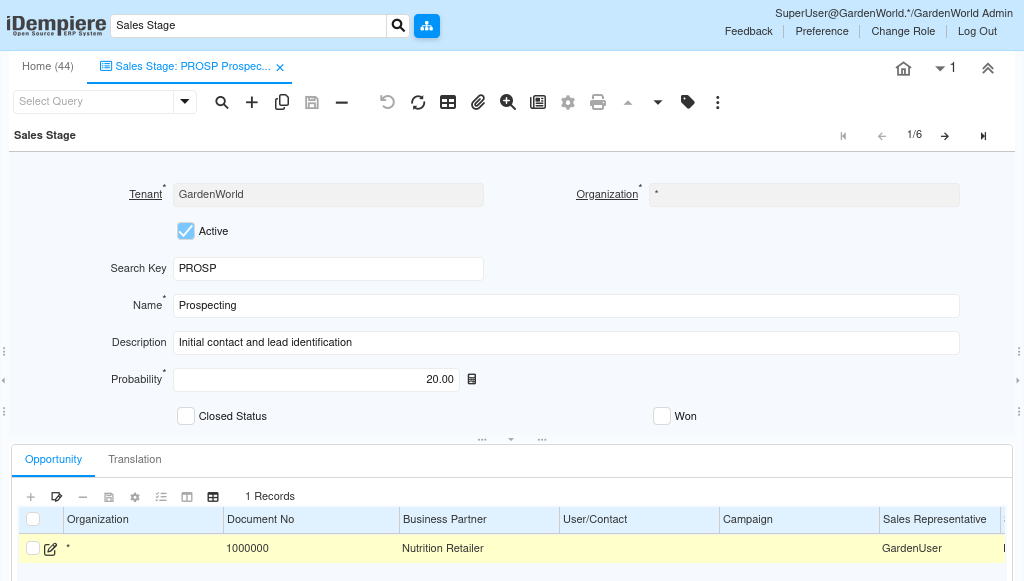
Task: Click the Change Role link
Action: coord(903,31)
